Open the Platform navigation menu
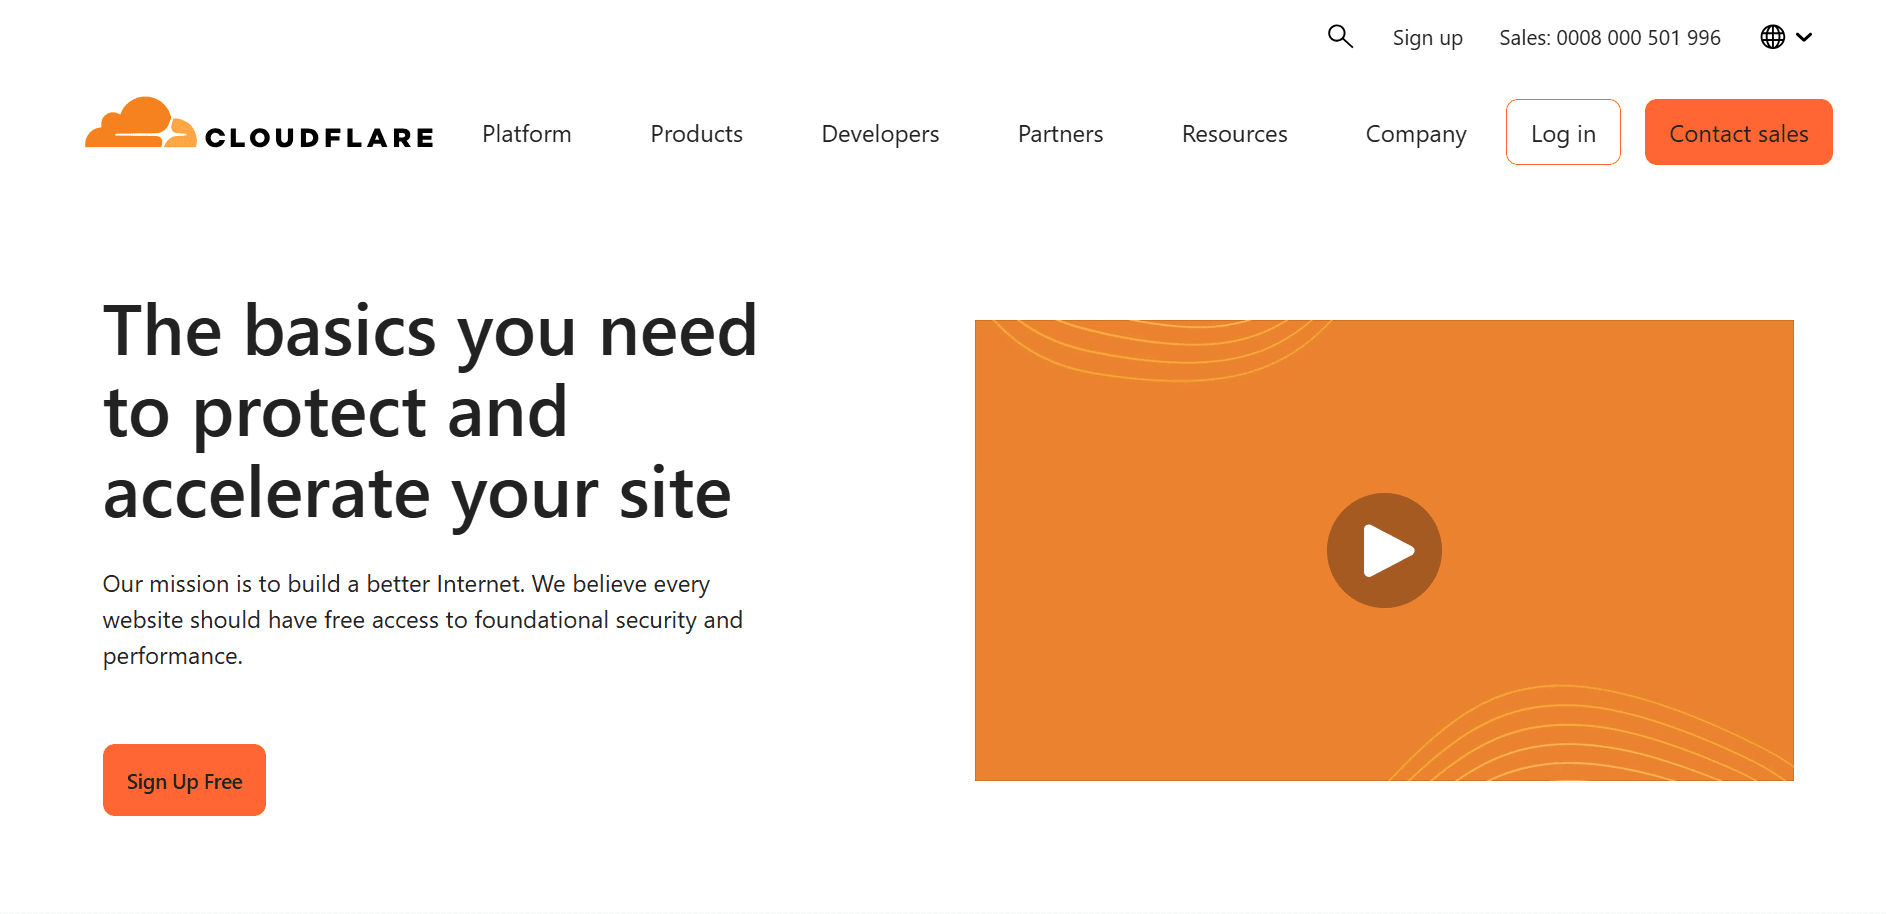Viewport: 1886px width, 914px height. [x=526, y=133]
